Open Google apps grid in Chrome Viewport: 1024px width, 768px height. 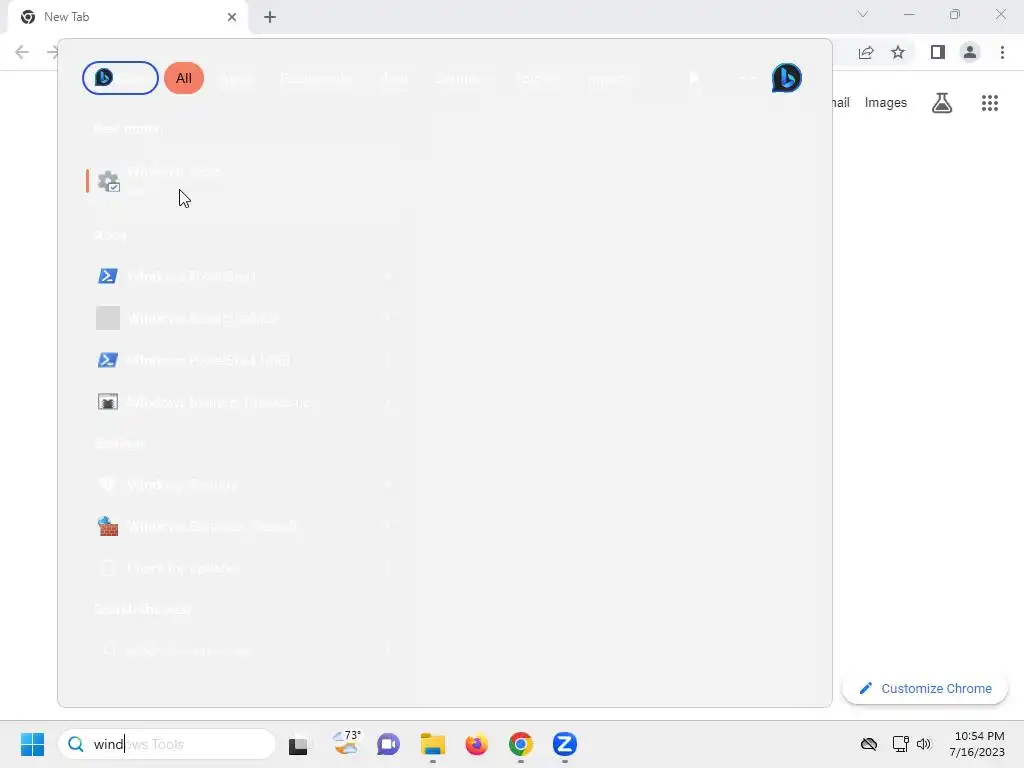(989, 103)
